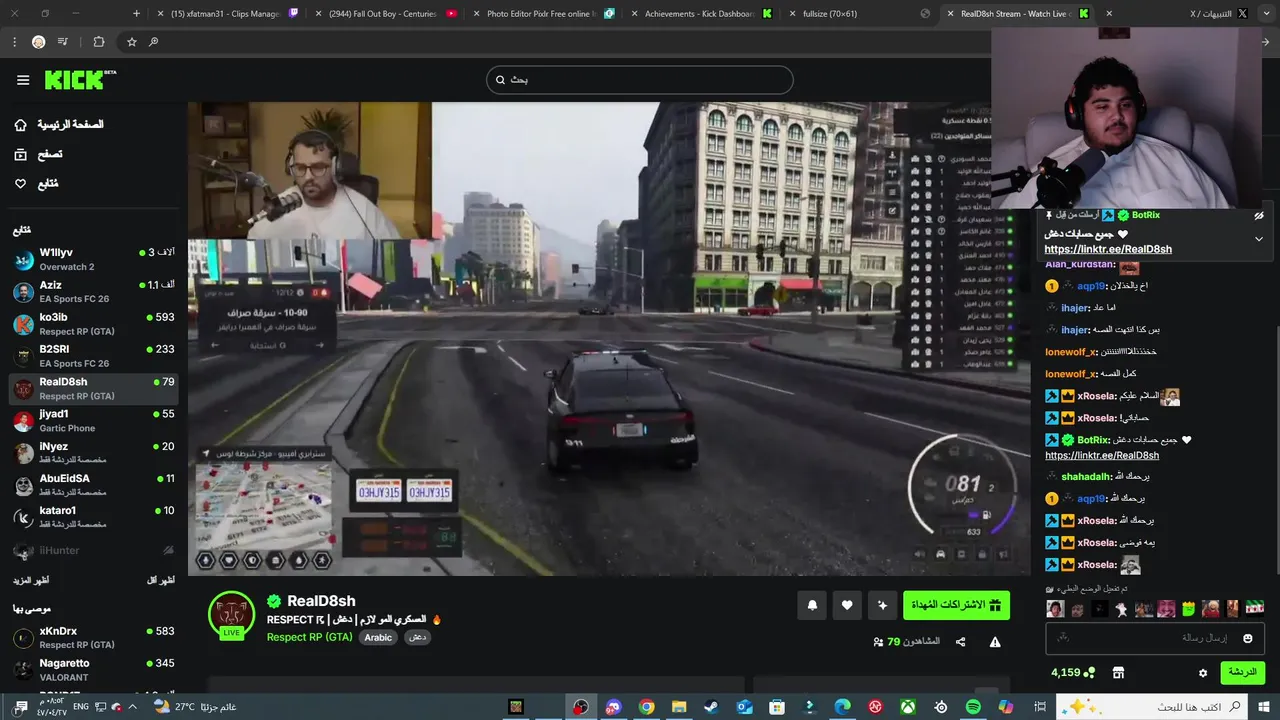Open the Following sidebar item with heart

[x=36, y=184]
